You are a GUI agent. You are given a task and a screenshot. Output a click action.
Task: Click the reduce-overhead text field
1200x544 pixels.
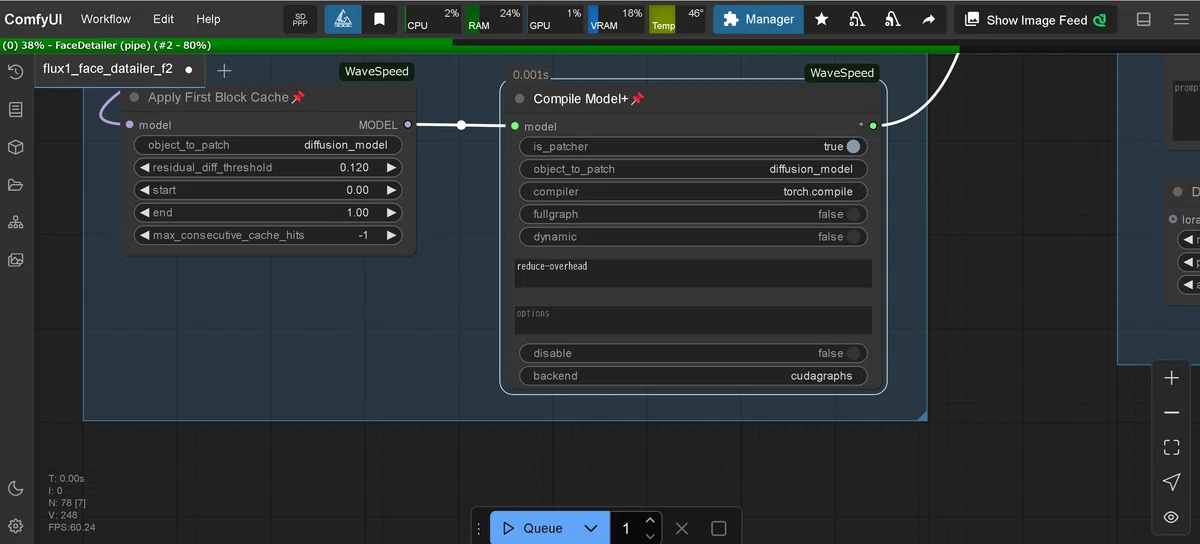point(693,273)
